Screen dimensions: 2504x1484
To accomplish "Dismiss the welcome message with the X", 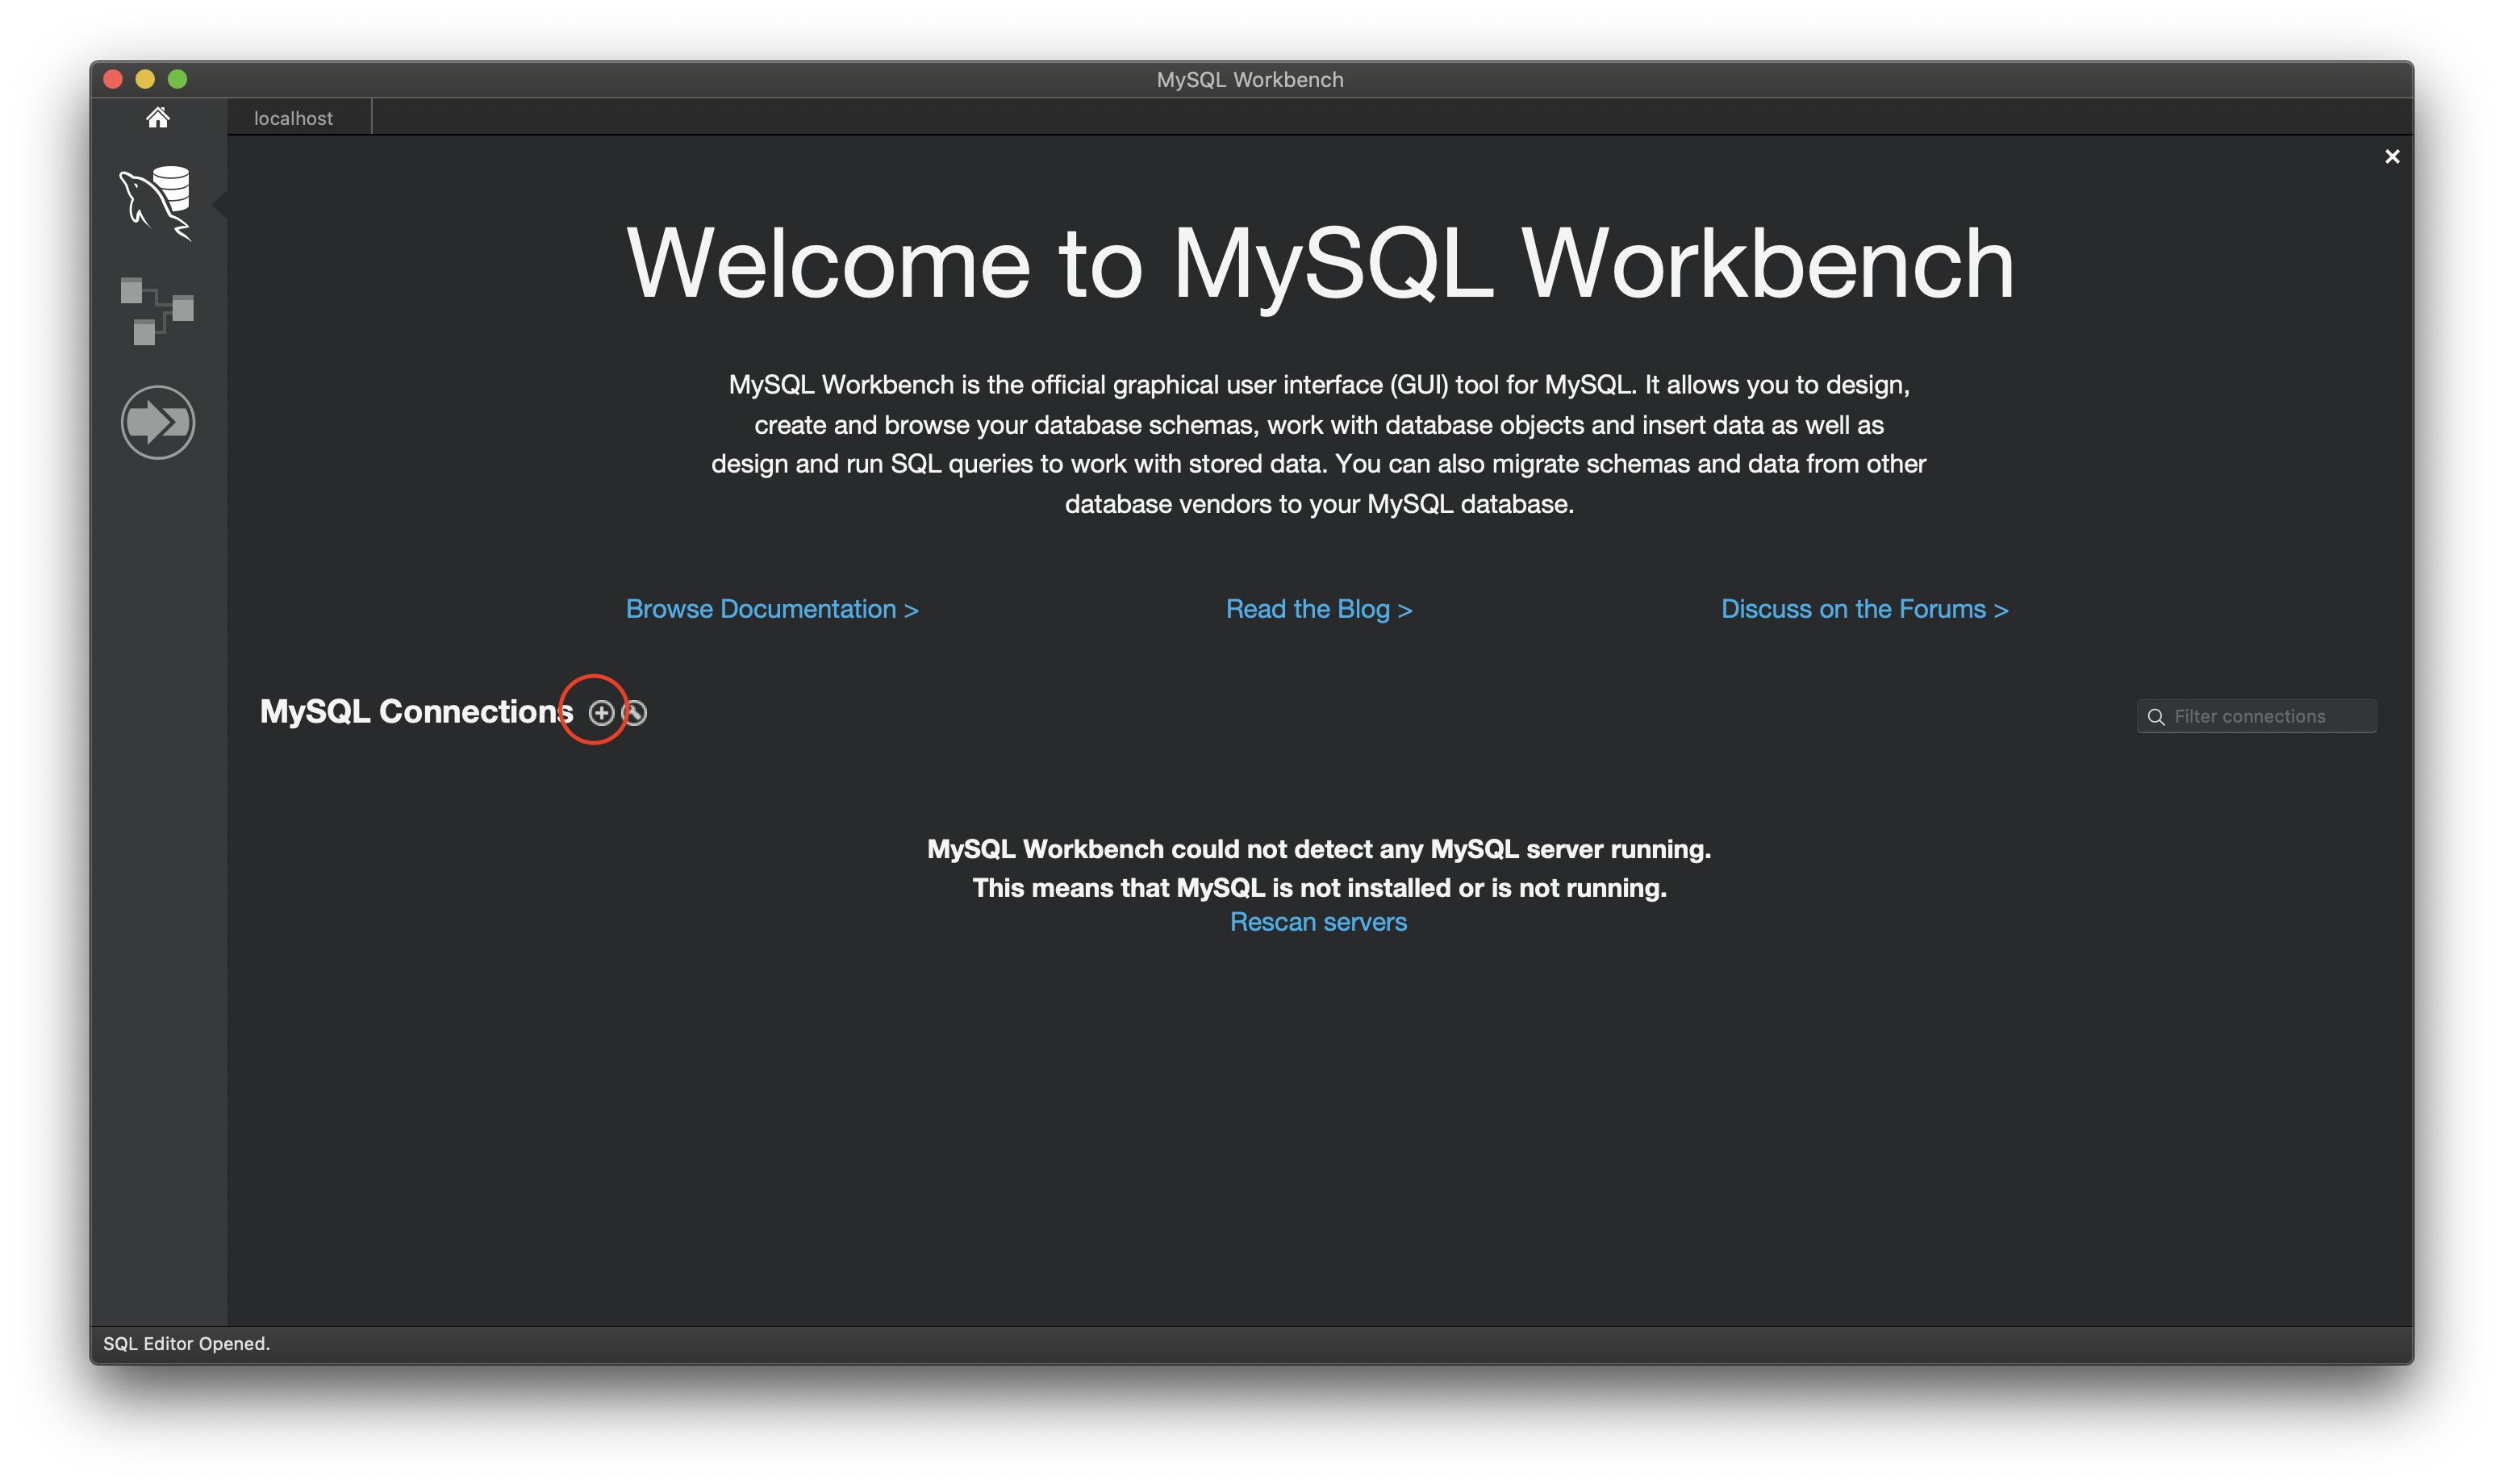I will pos(2391,157).
